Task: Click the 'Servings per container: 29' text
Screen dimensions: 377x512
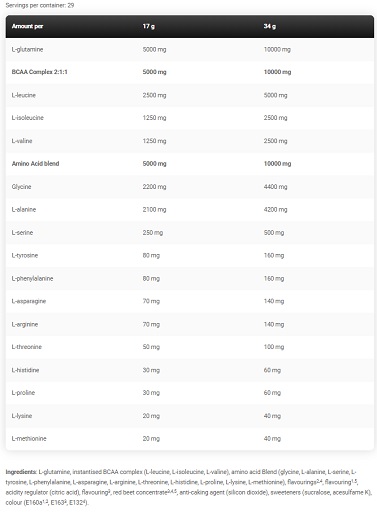Action: coord(40,5)
